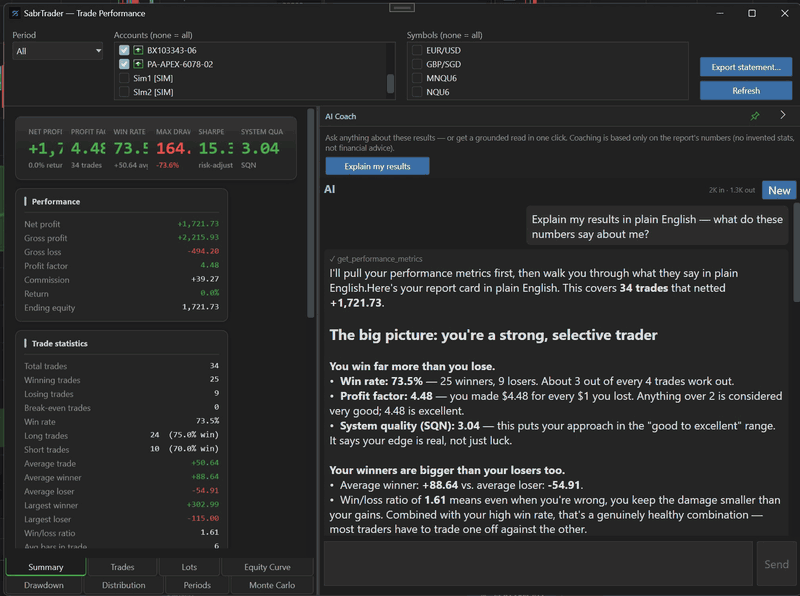Click the Performance section header
Screen dimensions: 800x596
tap(56, 202)
